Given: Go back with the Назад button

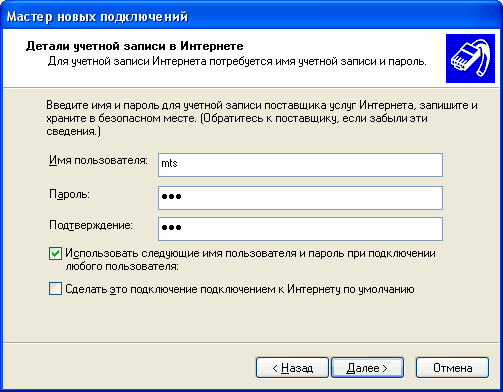Looking at the screenshot, I should [292, 368].
